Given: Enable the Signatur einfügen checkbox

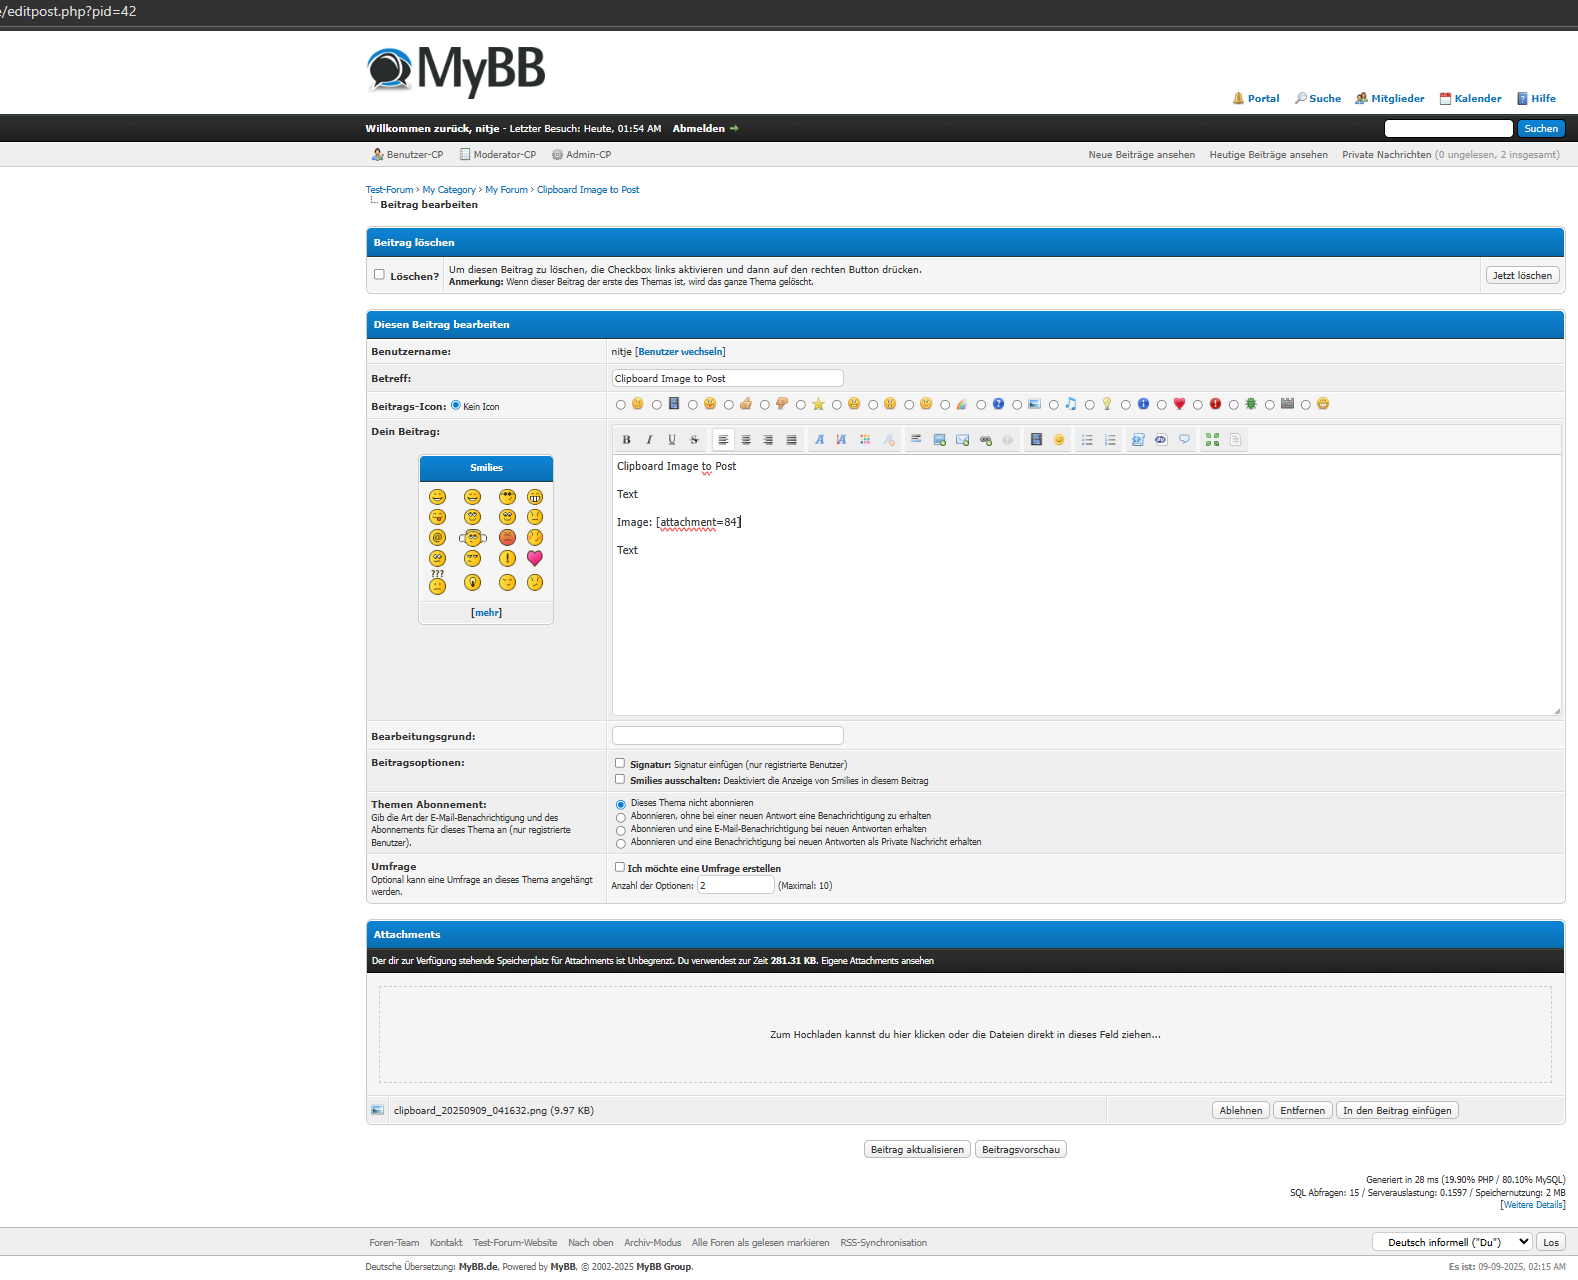Looking at the screenshot, I should [x=620, y=763].
